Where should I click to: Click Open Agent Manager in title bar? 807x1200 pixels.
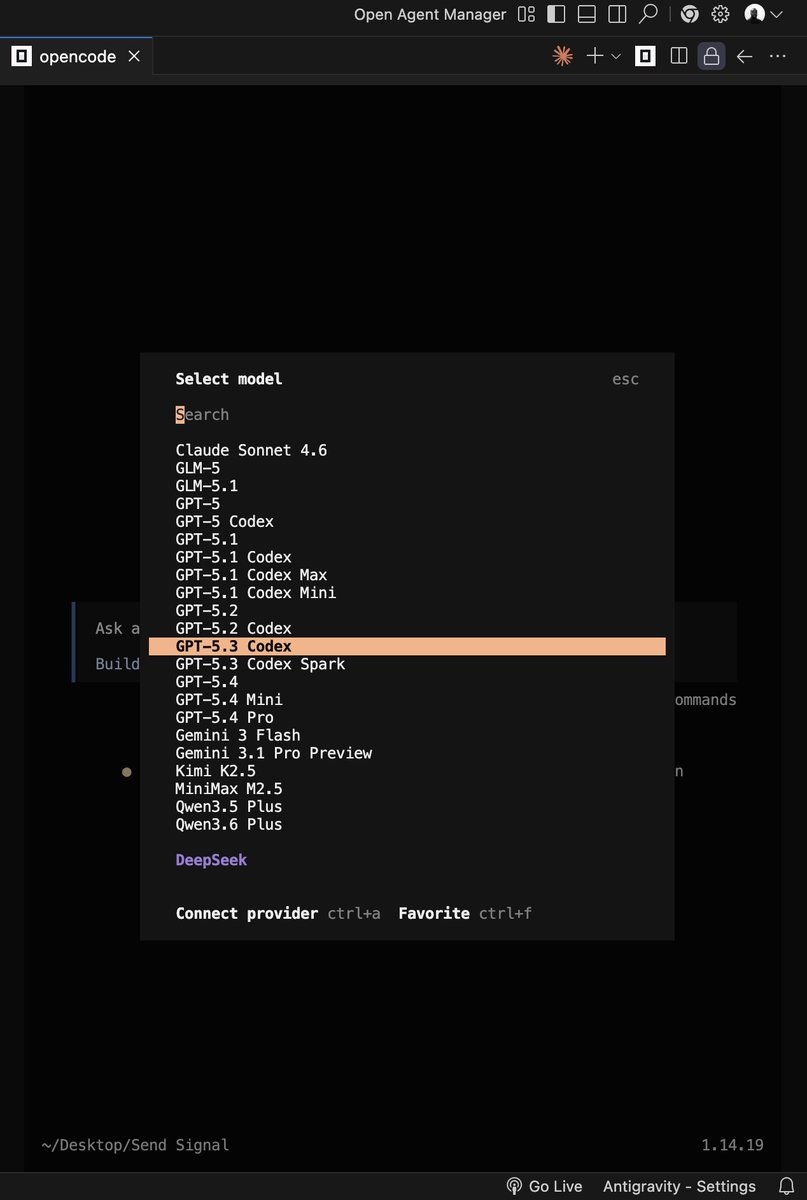pyautogui.click(x=430, y=14)
